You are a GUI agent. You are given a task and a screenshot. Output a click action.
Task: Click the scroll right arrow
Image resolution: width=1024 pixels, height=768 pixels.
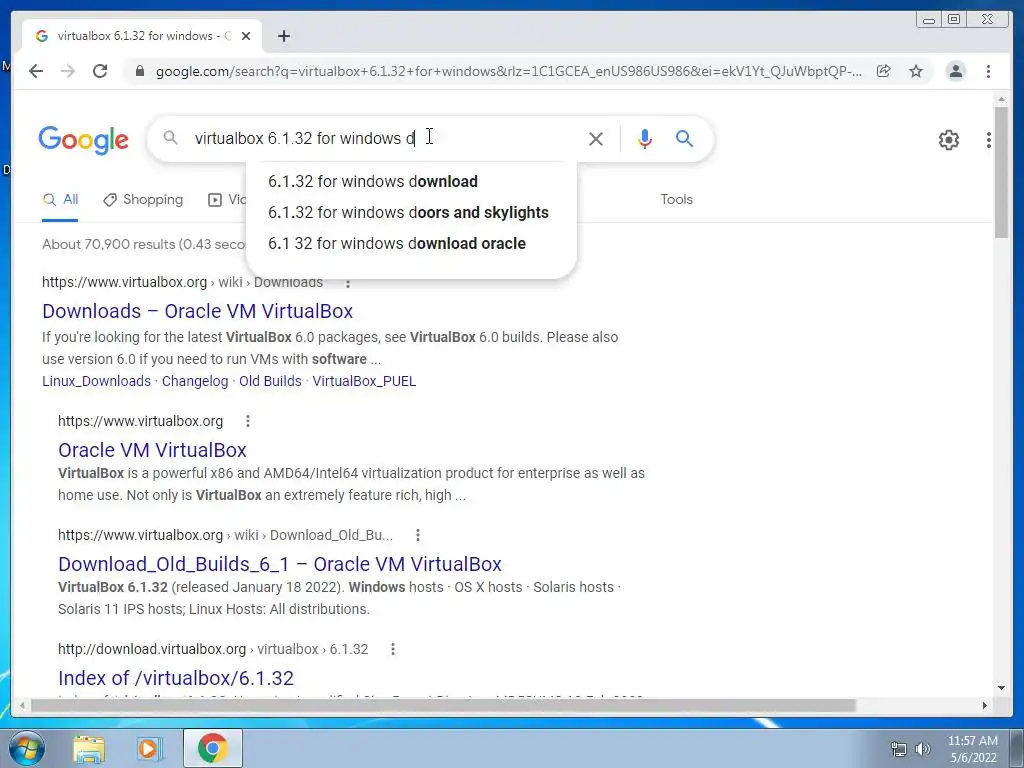pos(985,706)
